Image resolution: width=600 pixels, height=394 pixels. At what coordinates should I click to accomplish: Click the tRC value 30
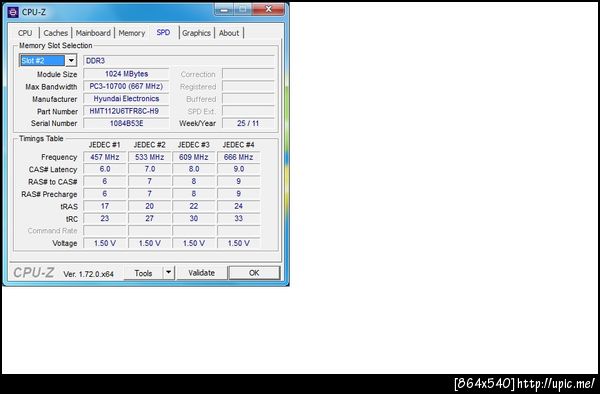point(194,218)
